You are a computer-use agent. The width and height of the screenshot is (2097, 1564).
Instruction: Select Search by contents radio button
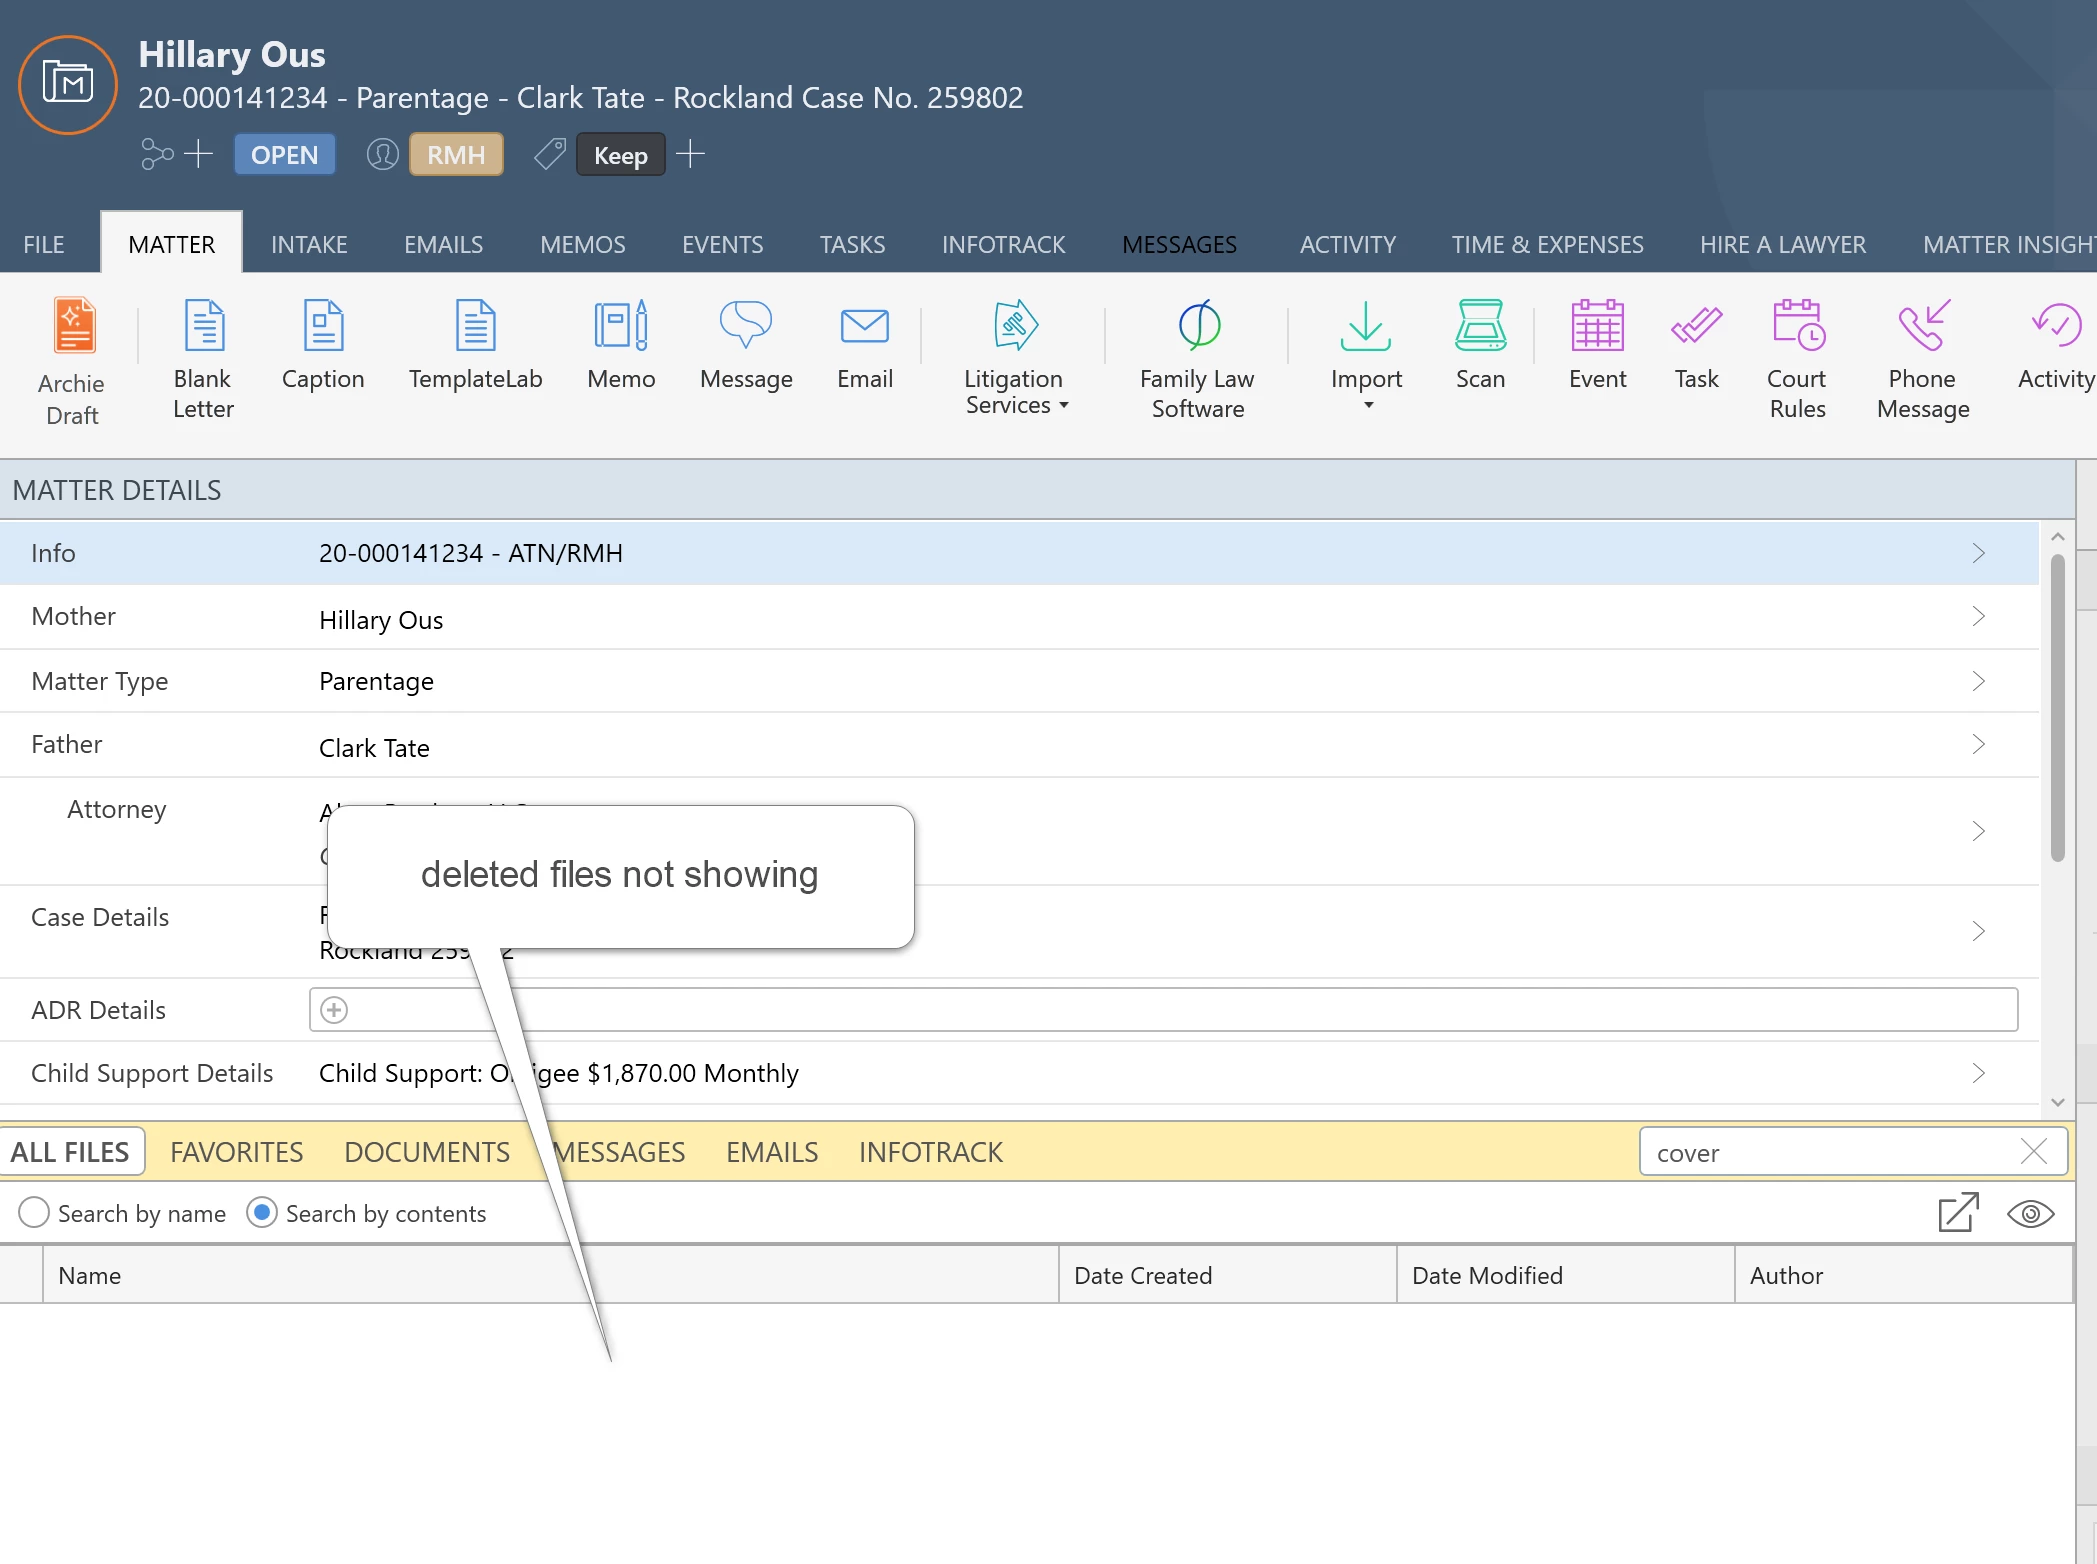262,1213
